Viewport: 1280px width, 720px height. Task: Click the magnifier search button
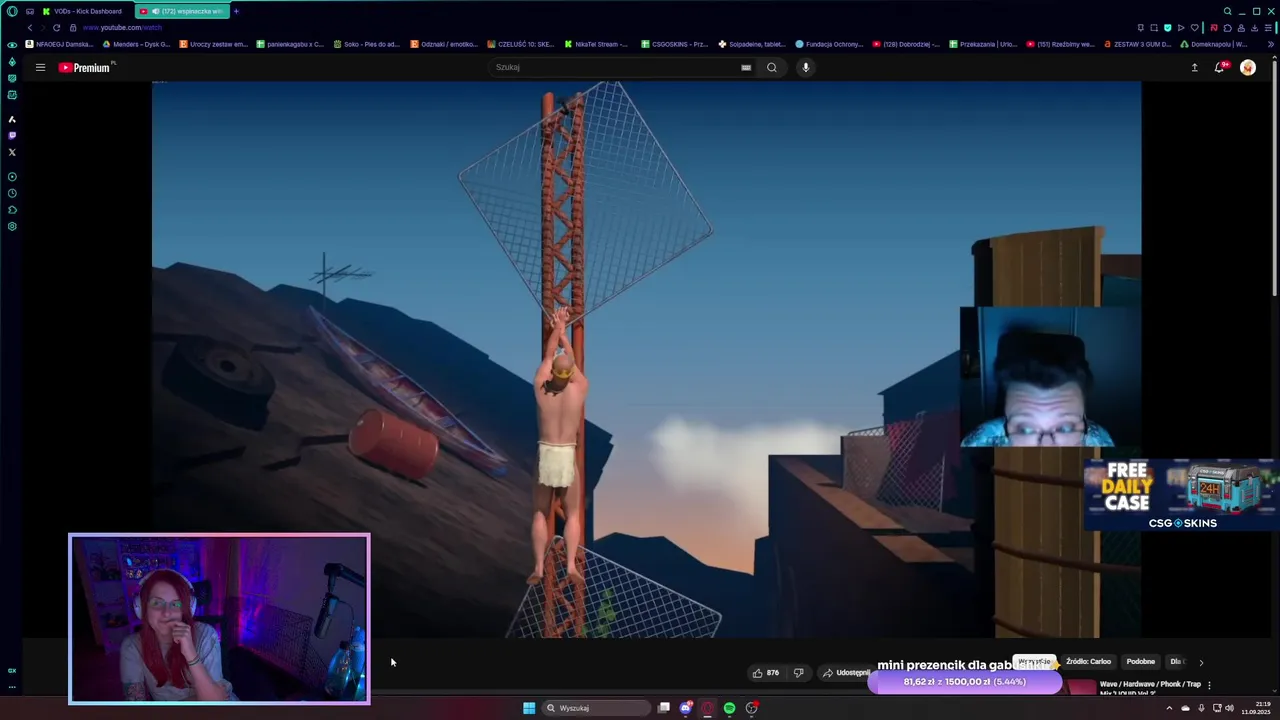point(771,67)
